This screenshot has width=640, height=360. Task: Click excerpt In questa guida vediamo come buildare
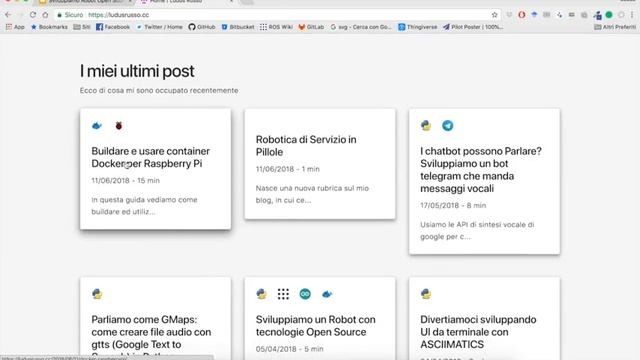coord(144,206)
